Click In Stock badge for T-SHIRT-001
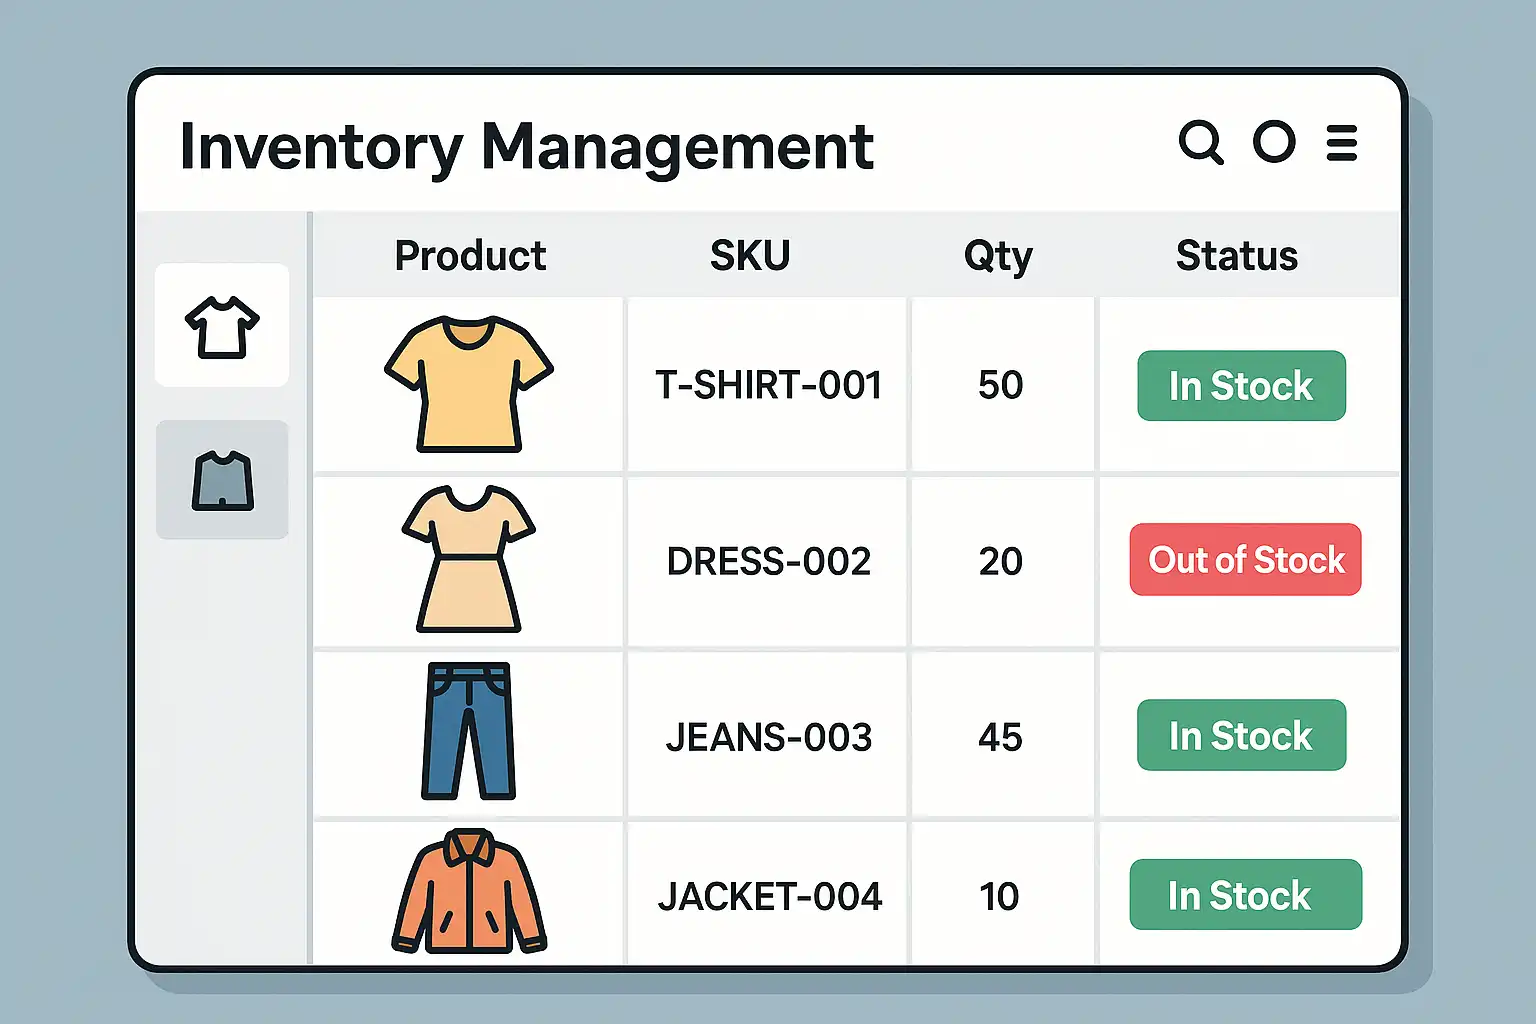 point(1241,386)
